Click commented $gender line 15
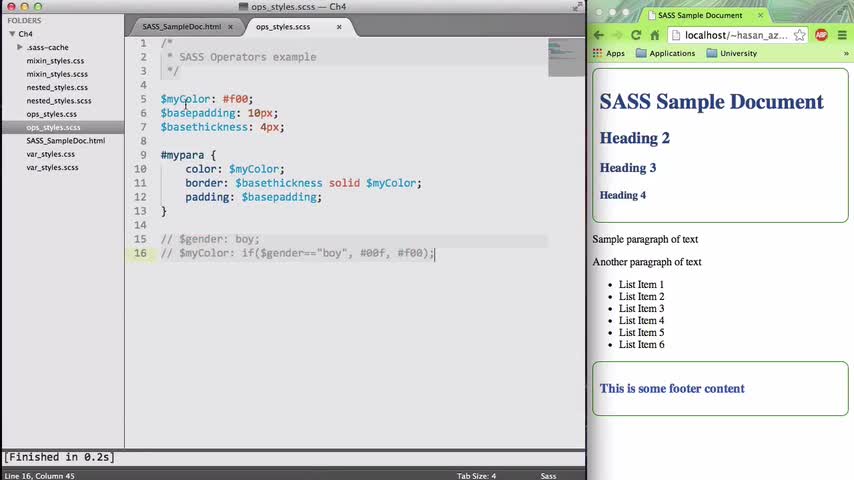Image resolution: width=854 pixels, height=480 pixels. pyautogui.click(x=210, y=239)
